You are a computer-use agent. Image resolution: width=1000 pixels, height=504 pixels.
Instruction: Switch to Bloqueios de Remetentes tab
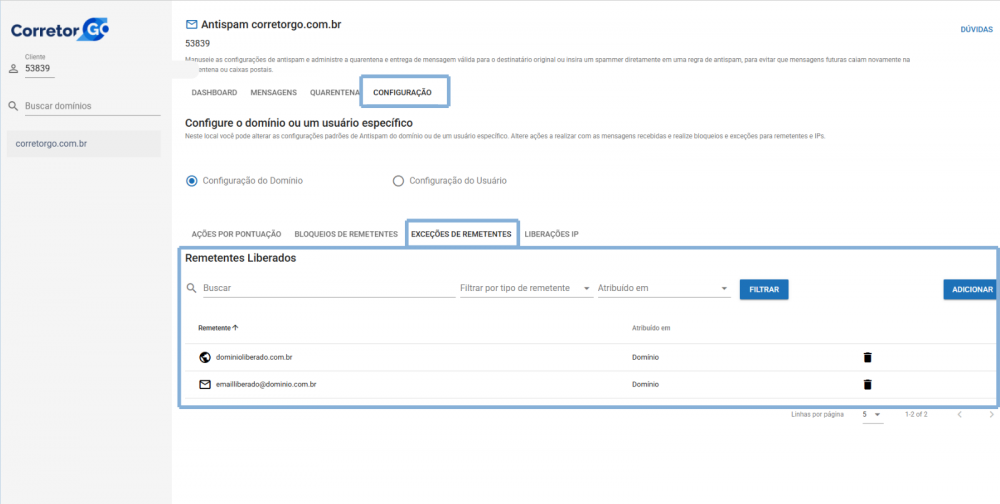click(x=346, y=234)
